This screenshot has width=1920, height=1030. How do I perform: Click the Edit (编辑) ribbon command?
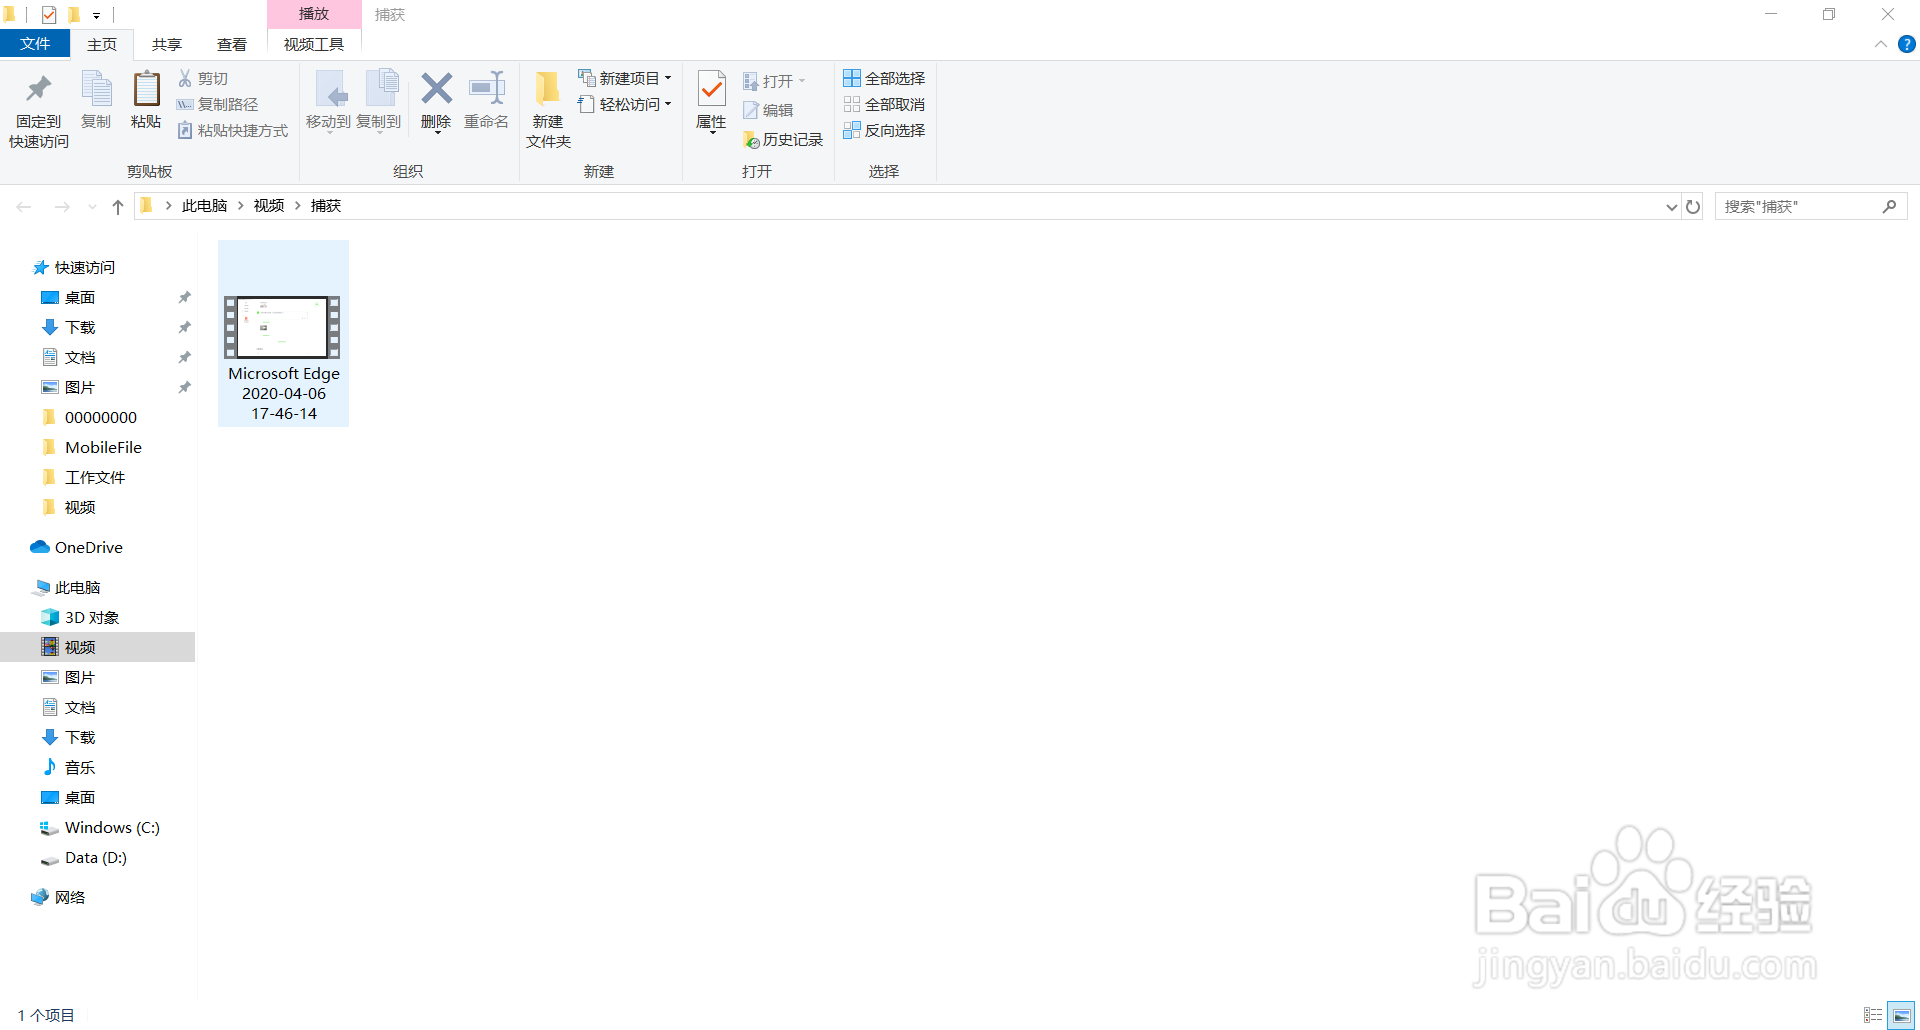(x=768, y=110)
